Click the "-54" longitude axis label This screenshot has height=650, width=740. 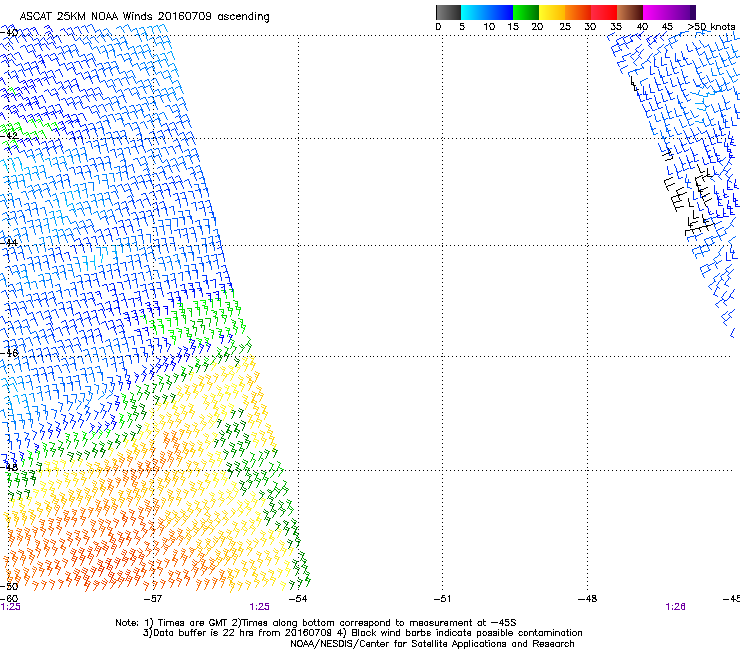(298, 599)
